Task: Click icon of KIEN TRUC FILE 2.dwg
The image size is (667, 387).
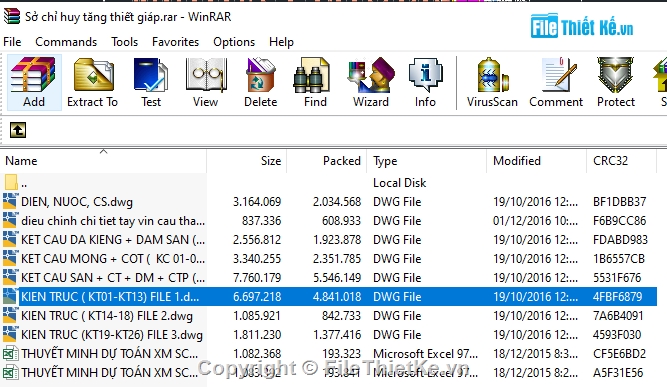Action: [10, 315]
